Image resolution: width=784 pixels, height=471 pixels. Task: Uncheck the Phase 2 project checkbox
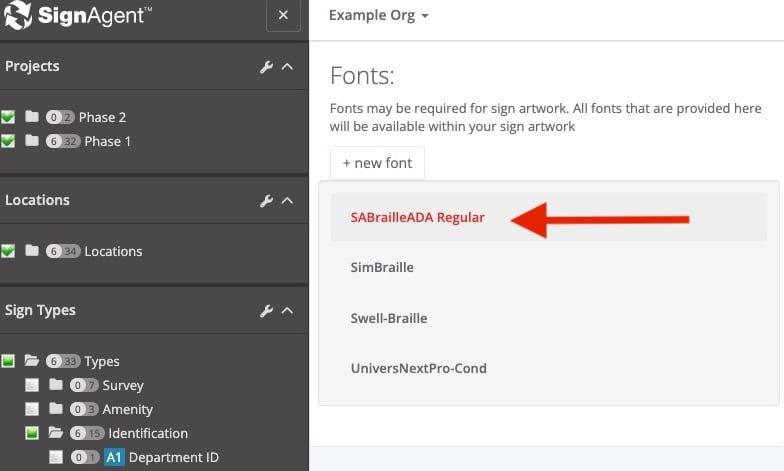pos(8,117)
